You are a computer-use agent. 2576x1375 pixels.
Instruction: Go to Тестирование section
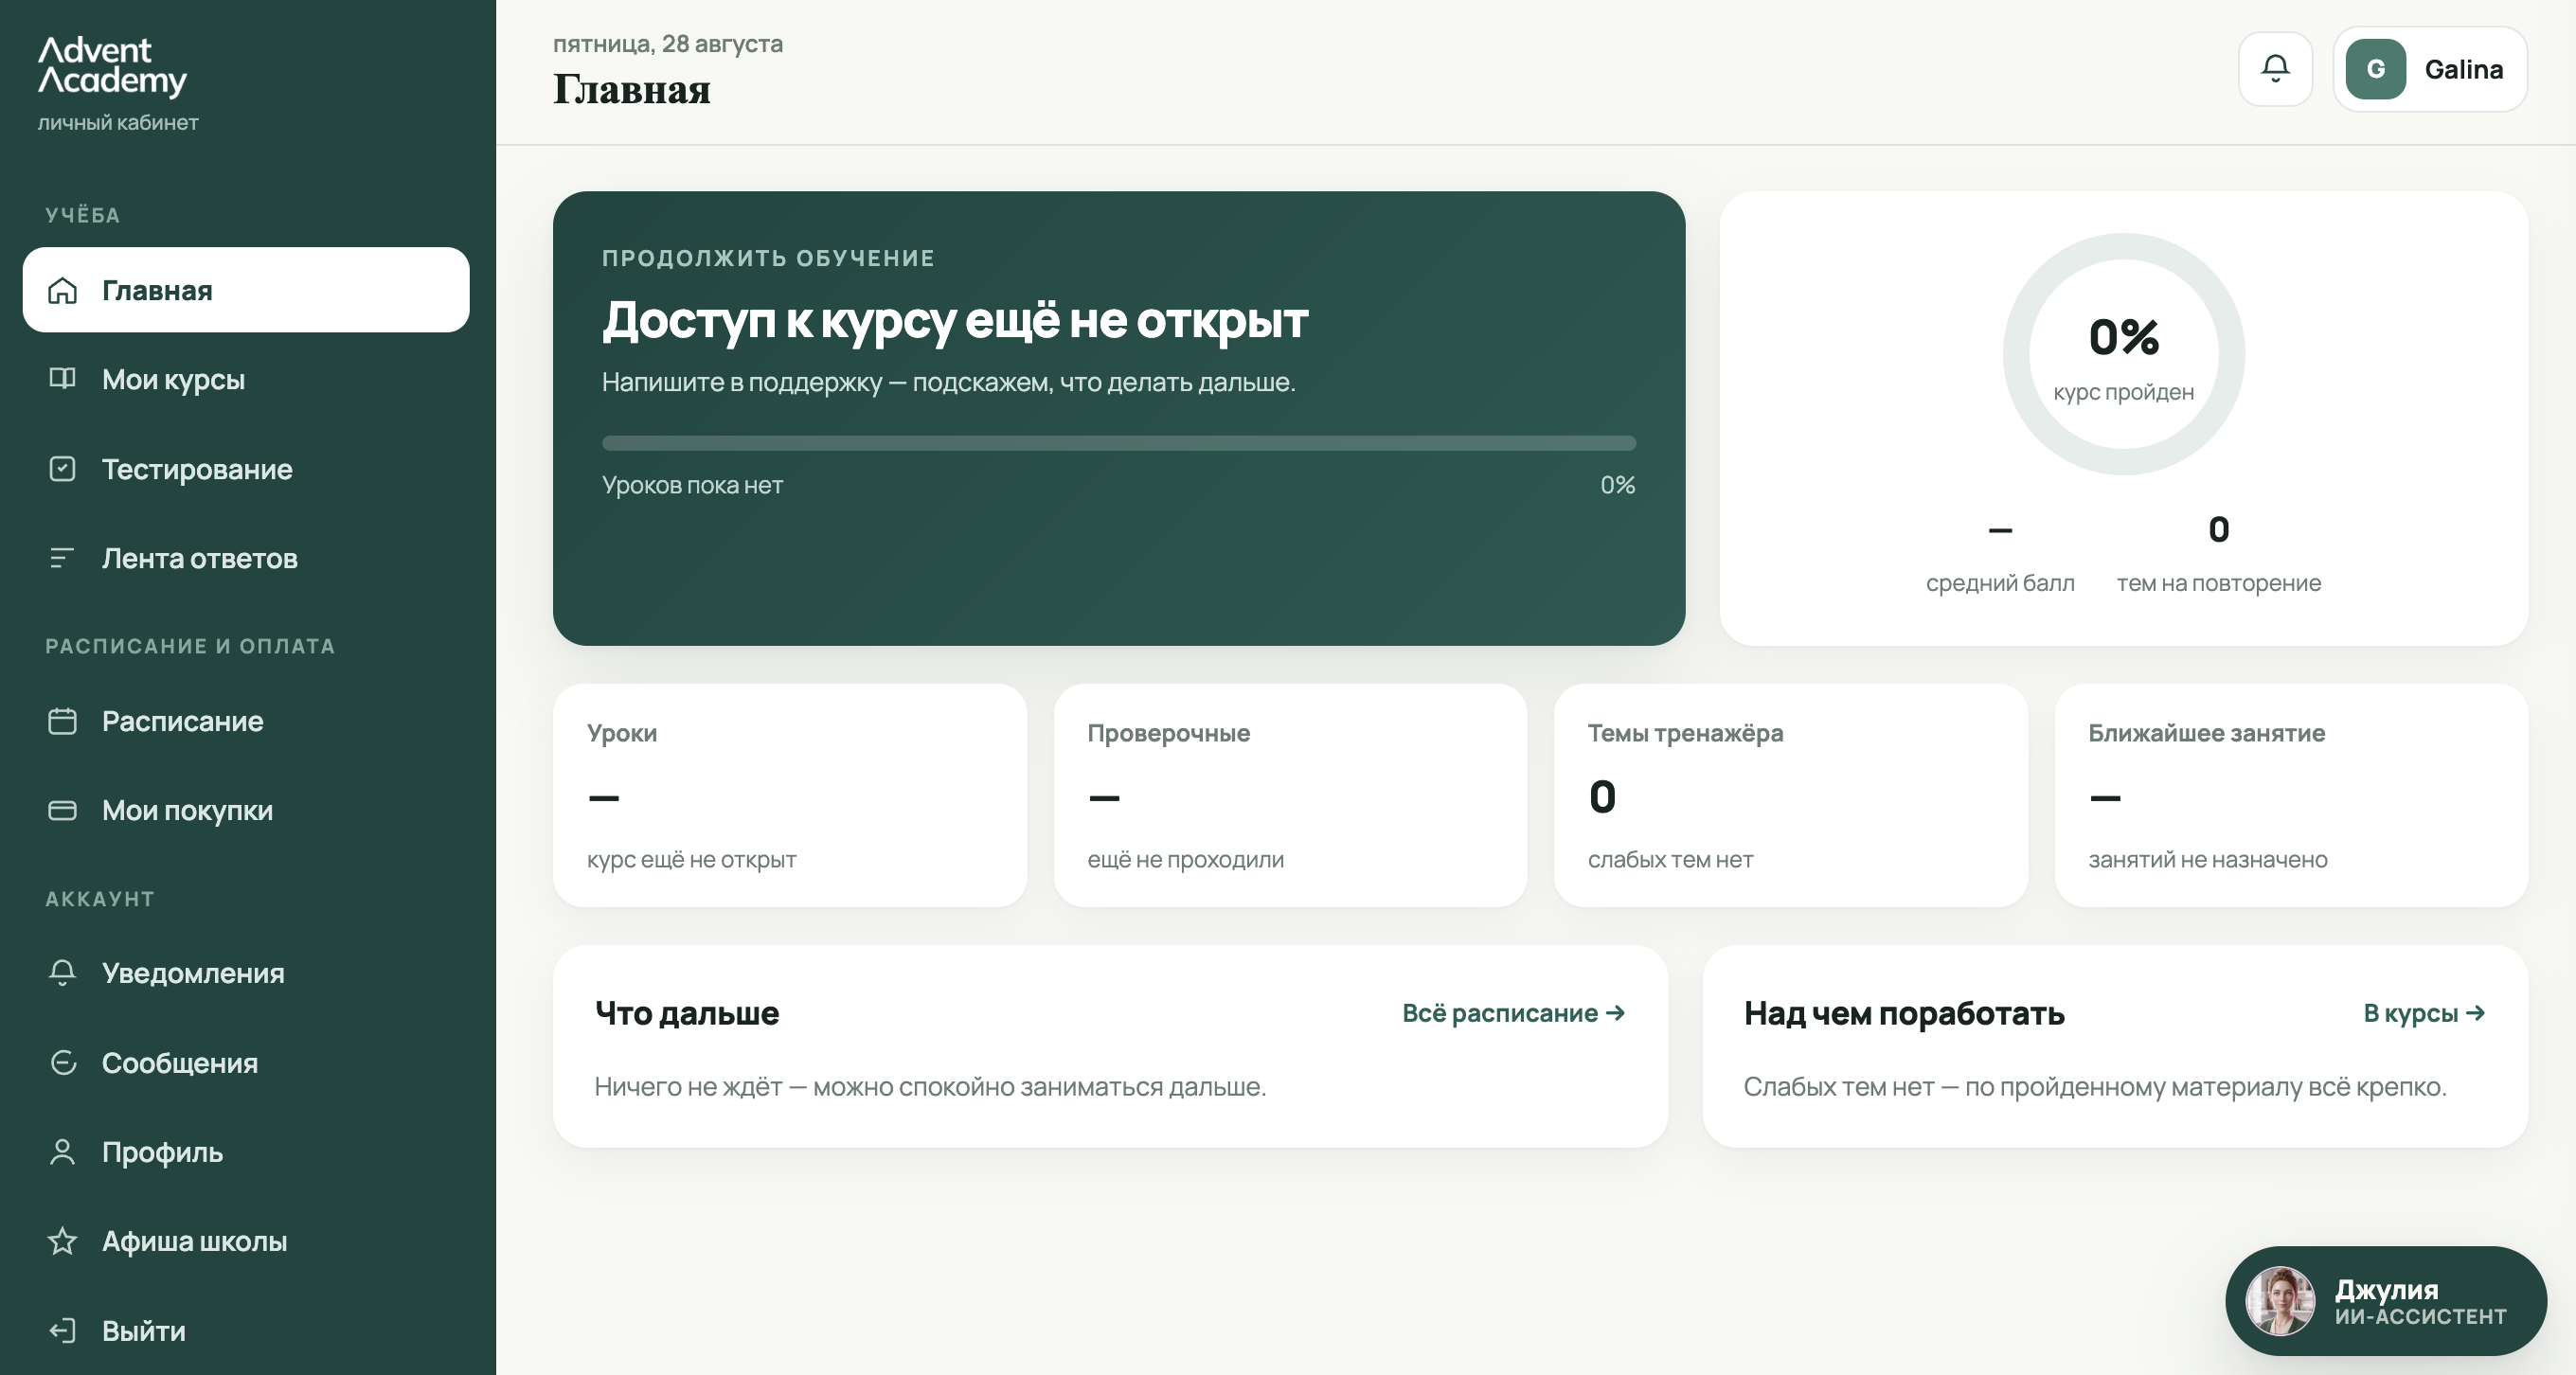246,469
